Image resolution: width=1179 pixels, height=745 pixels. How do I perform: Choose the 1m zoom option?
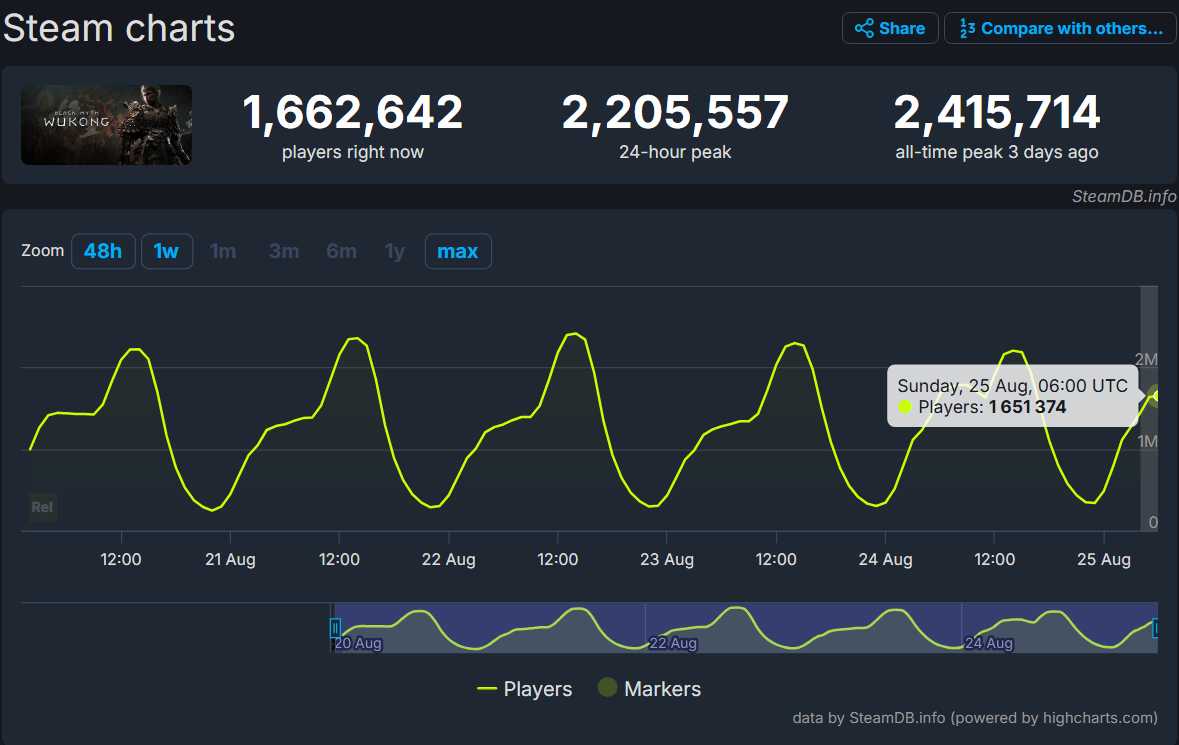(x=223, y=251)
